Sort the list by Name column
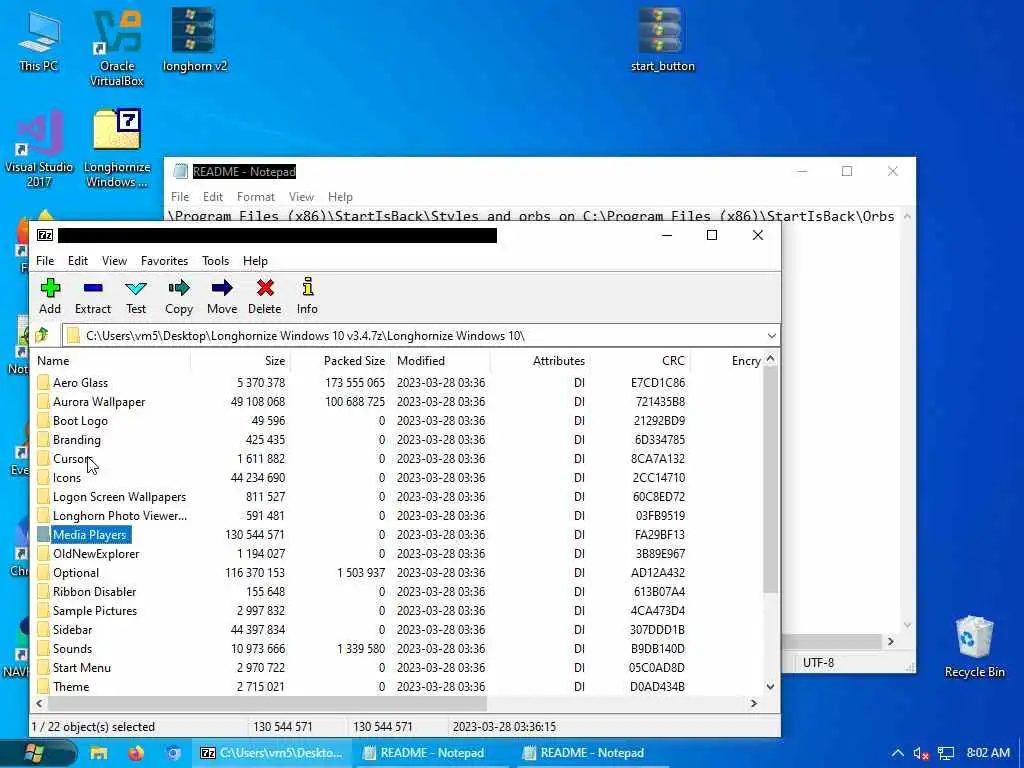This screenshot has height=768, width=1024. click(112, 360)
